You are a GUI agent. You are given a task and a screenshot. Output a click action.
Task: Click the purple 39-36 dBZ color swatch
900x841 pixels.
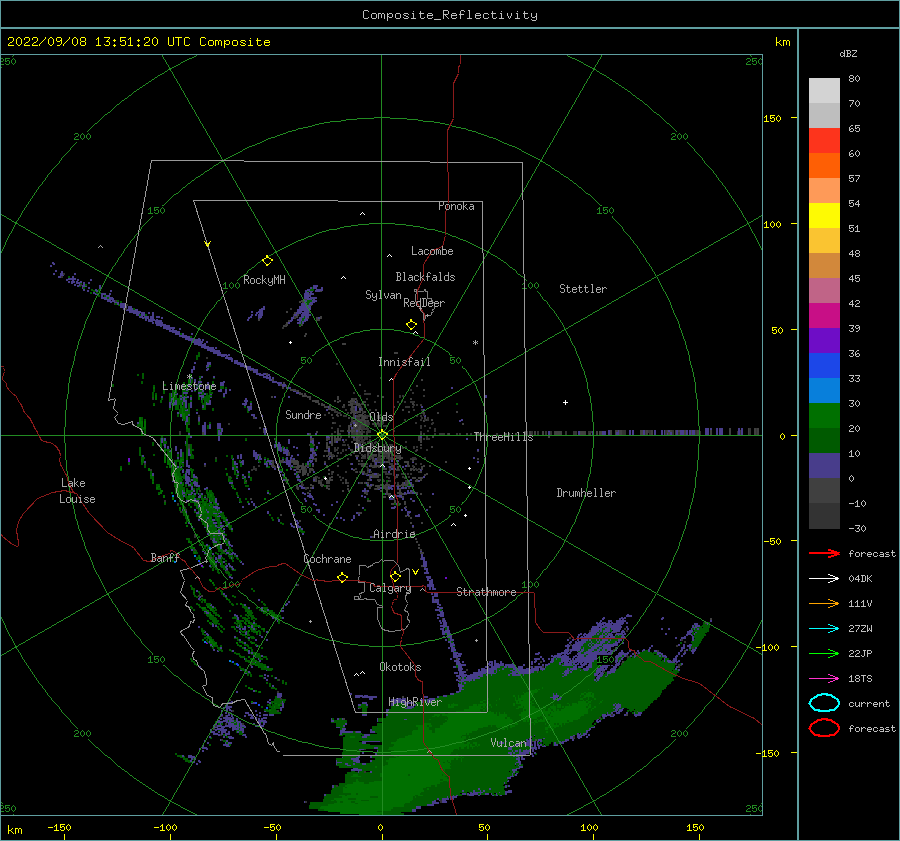(x=824, y=340)
